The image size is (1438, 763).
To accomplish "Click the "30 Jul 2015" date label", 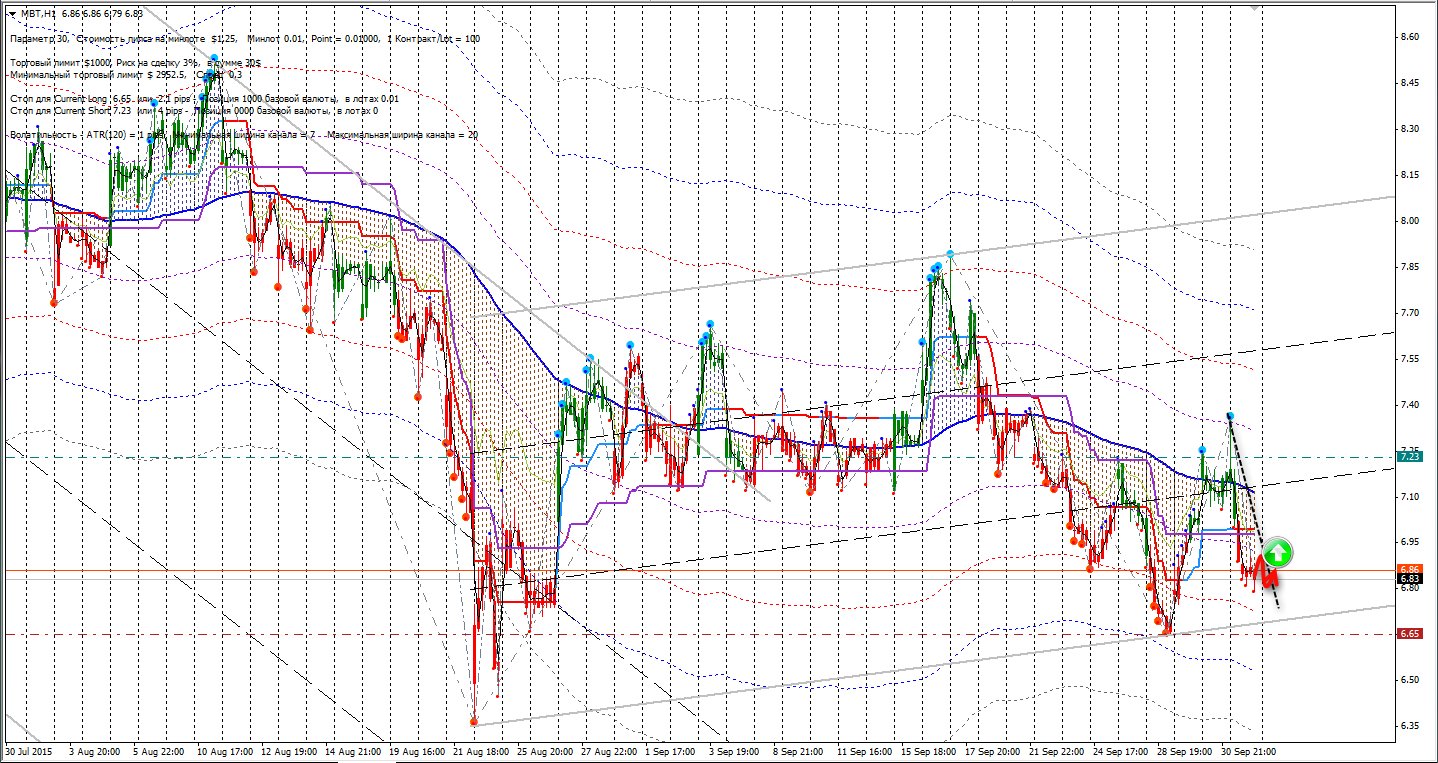I will (30, 750).
